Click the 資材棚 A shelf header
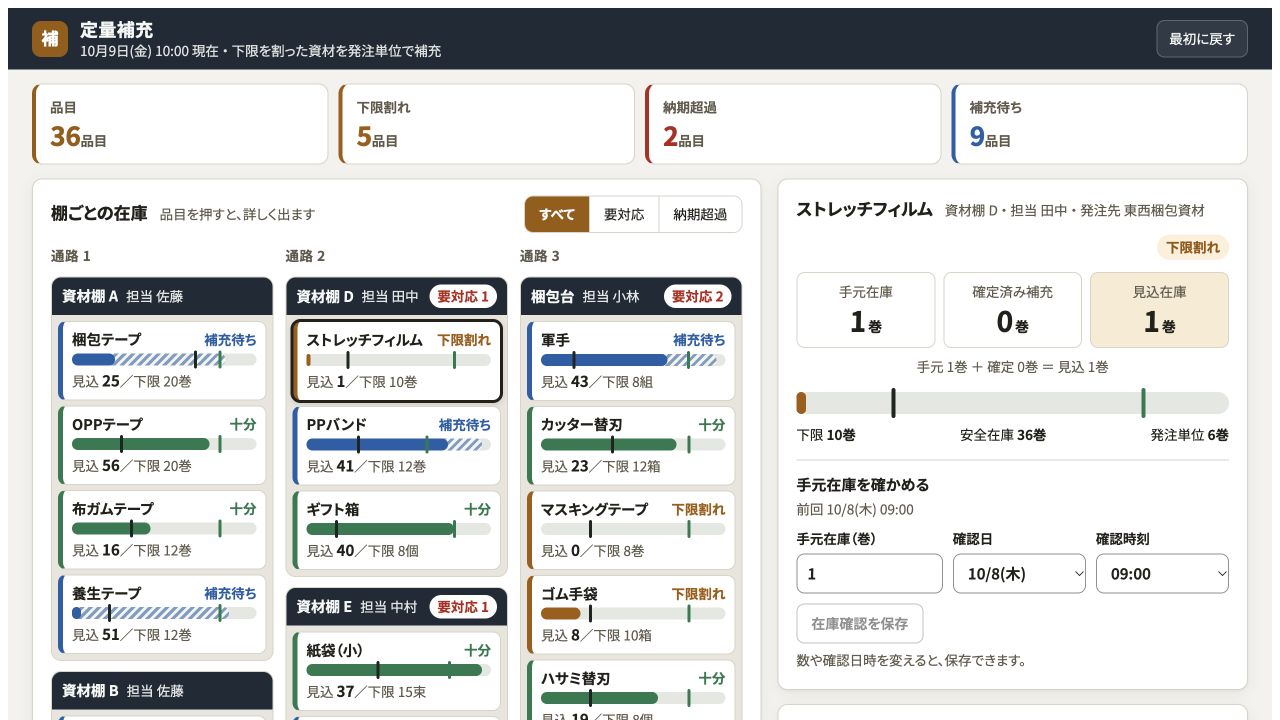Image resolution: width=1280 pixels, height=720 pixels. click(x=162, y=296)
